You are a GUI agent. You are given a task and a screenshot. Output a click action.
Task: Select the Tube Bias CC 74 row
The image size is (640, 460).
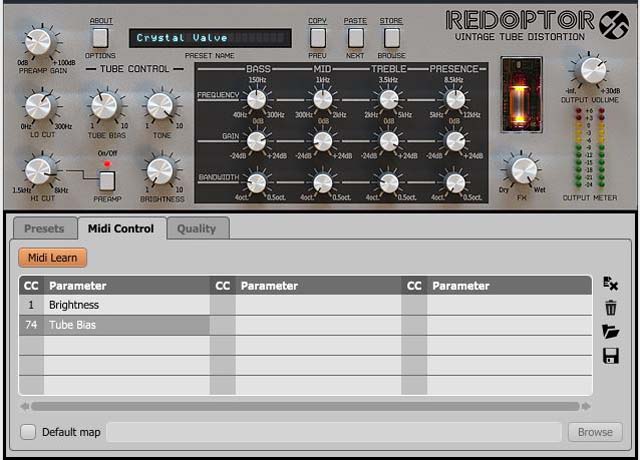click(115, 325)
